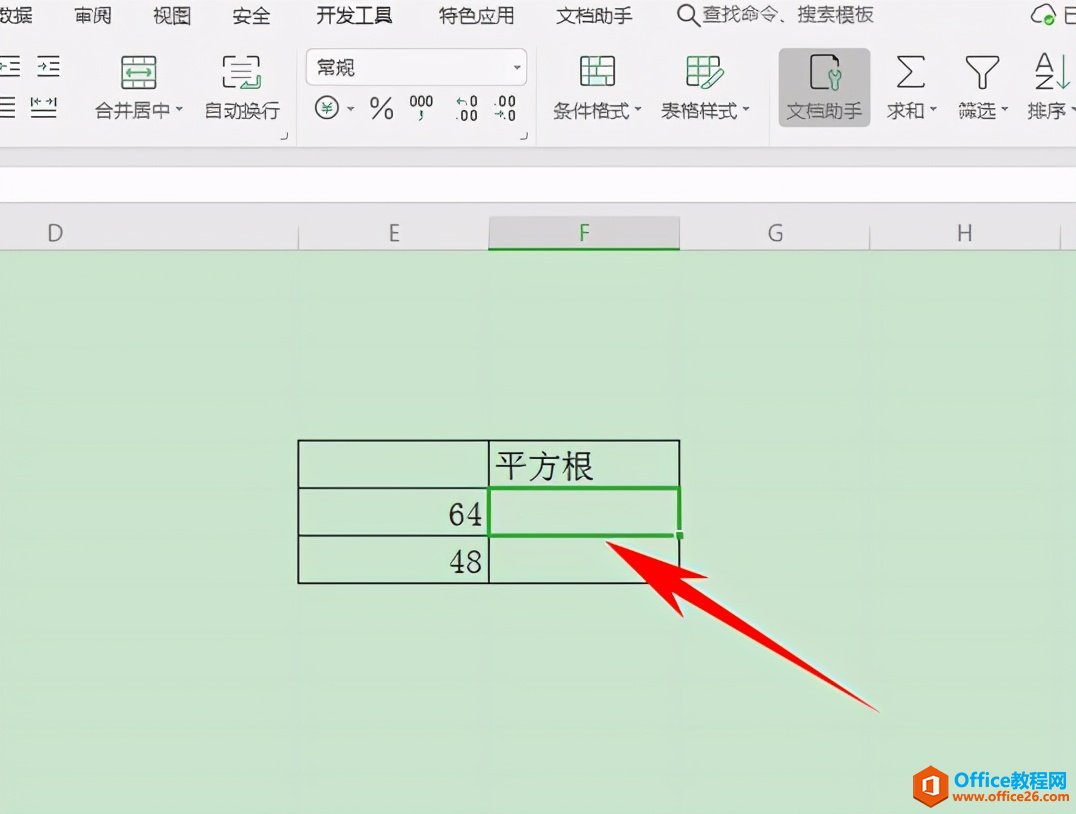Click the 求和 sigma sum icon

pos(910,72)
